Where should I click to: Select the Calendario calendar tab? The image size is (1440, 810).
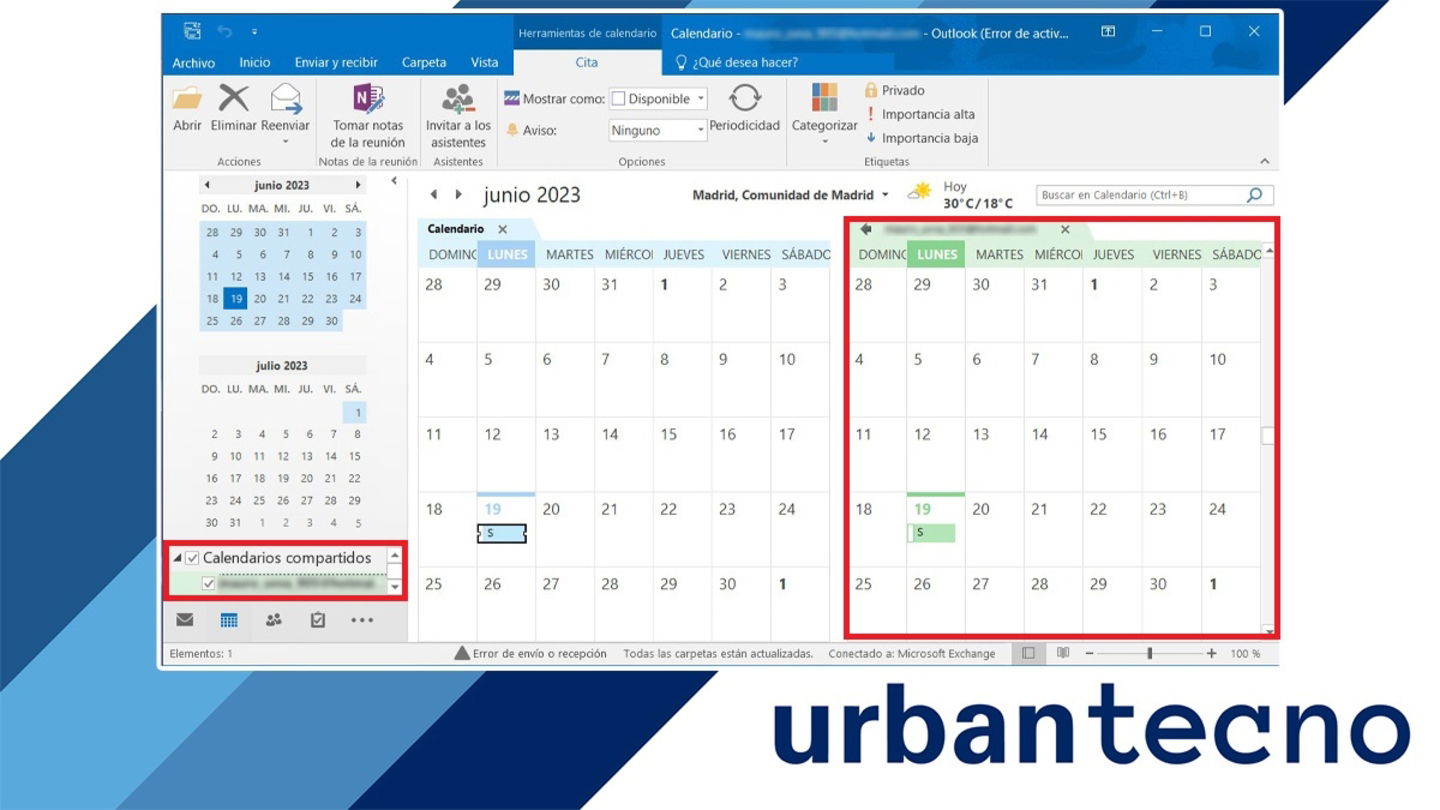click(456, 229)
